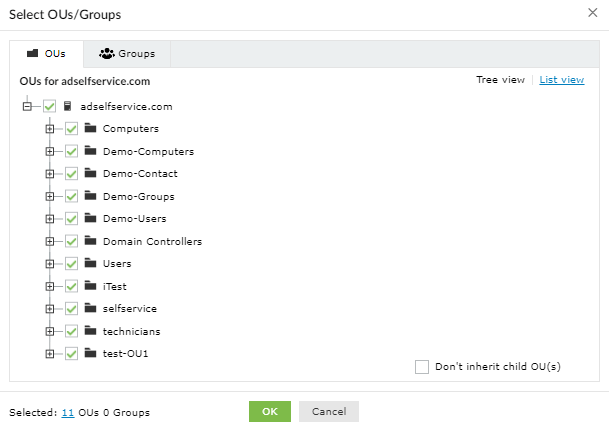Click the technicians folder icon
The width and height of the screenshot is (609, 431).
(x=90, y=331)
